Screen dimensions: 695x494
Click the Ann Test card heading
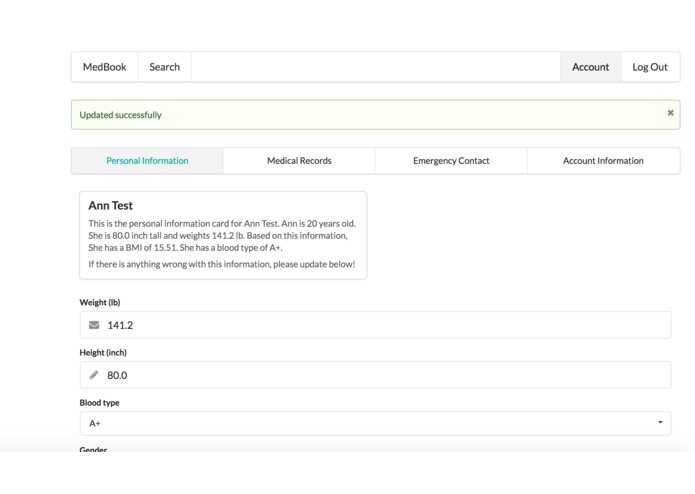point(110,206)
